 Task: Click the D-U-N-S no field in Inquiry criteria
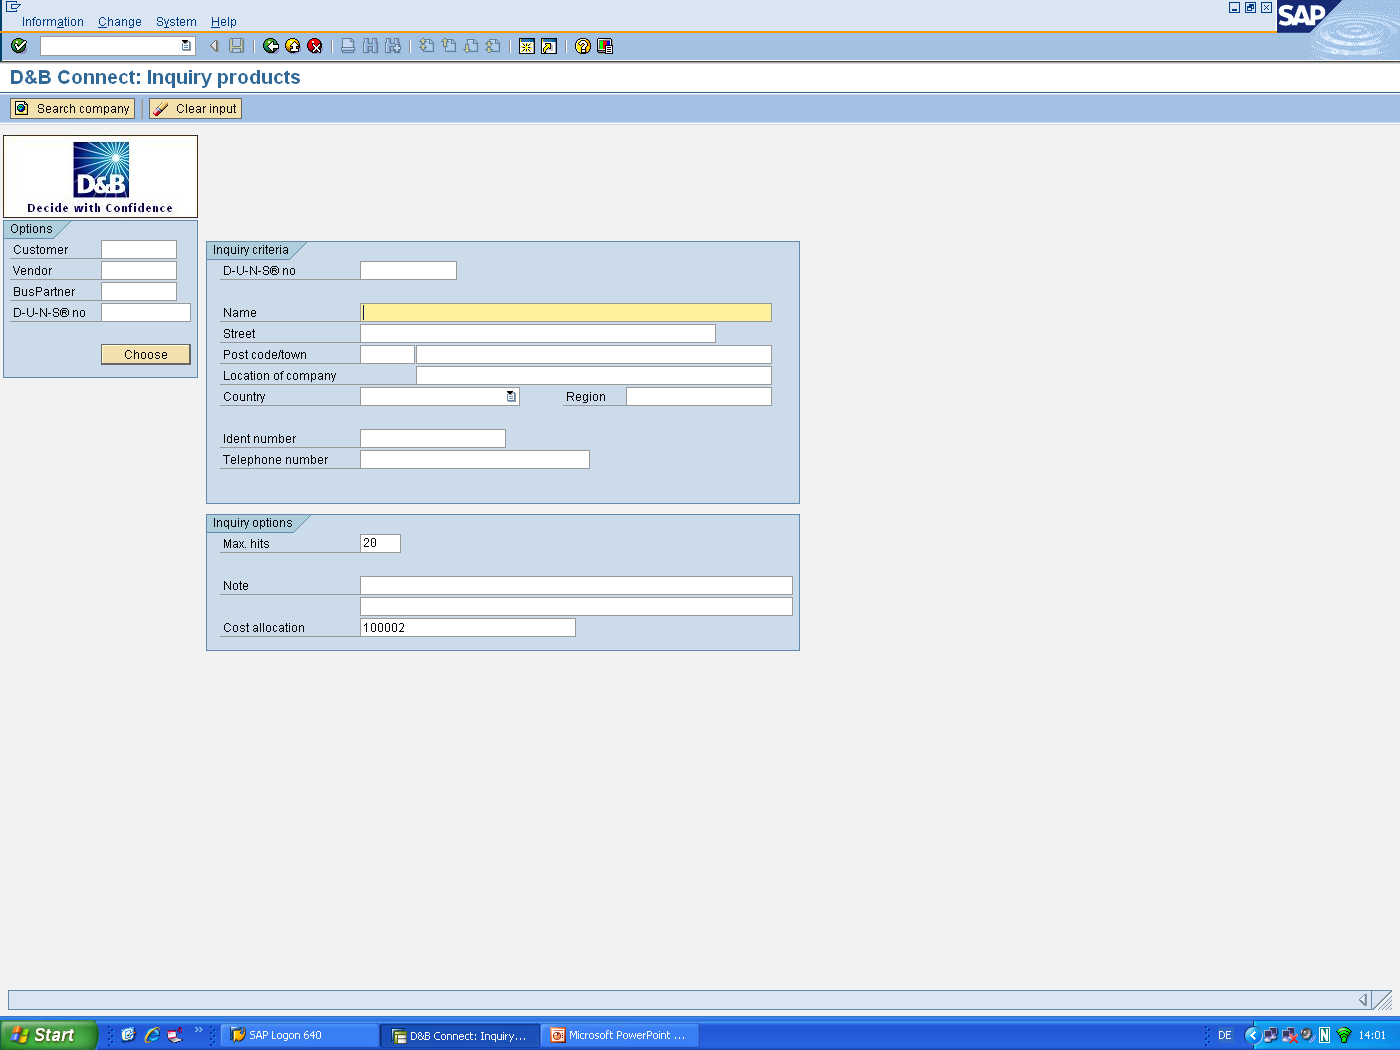tap(408, 271)
